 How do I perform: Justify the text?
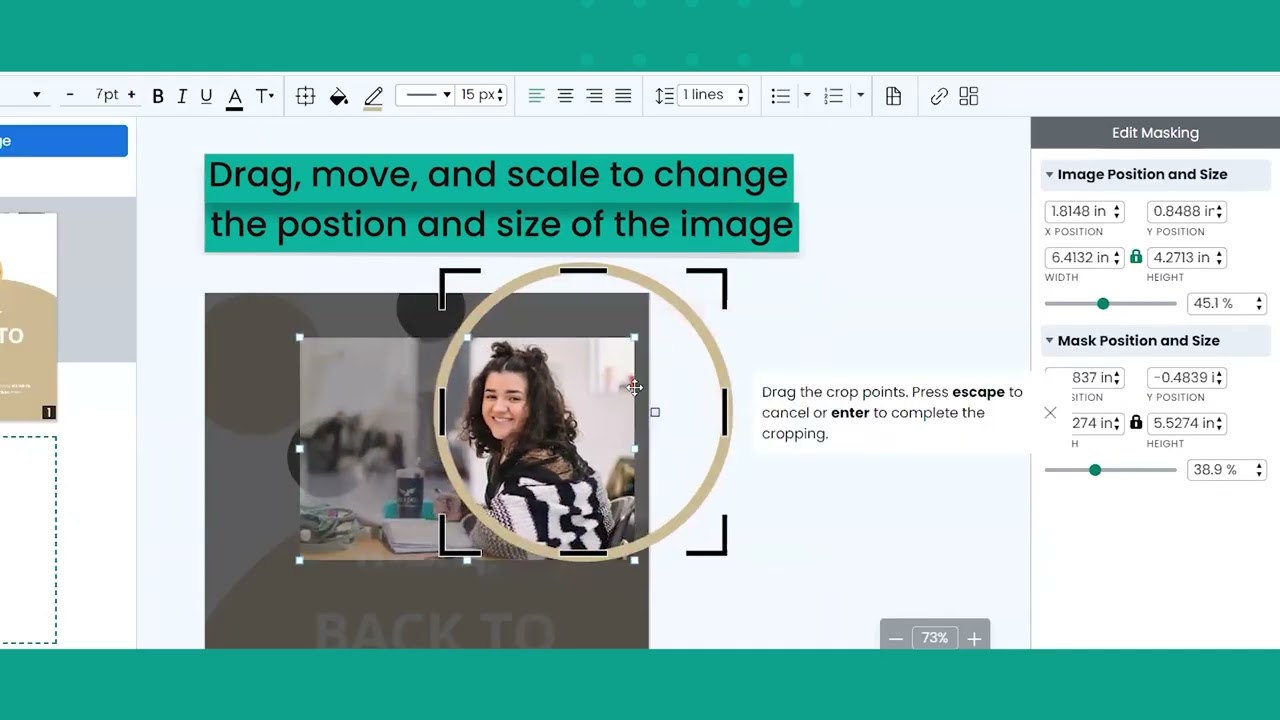tap(623, 96)
